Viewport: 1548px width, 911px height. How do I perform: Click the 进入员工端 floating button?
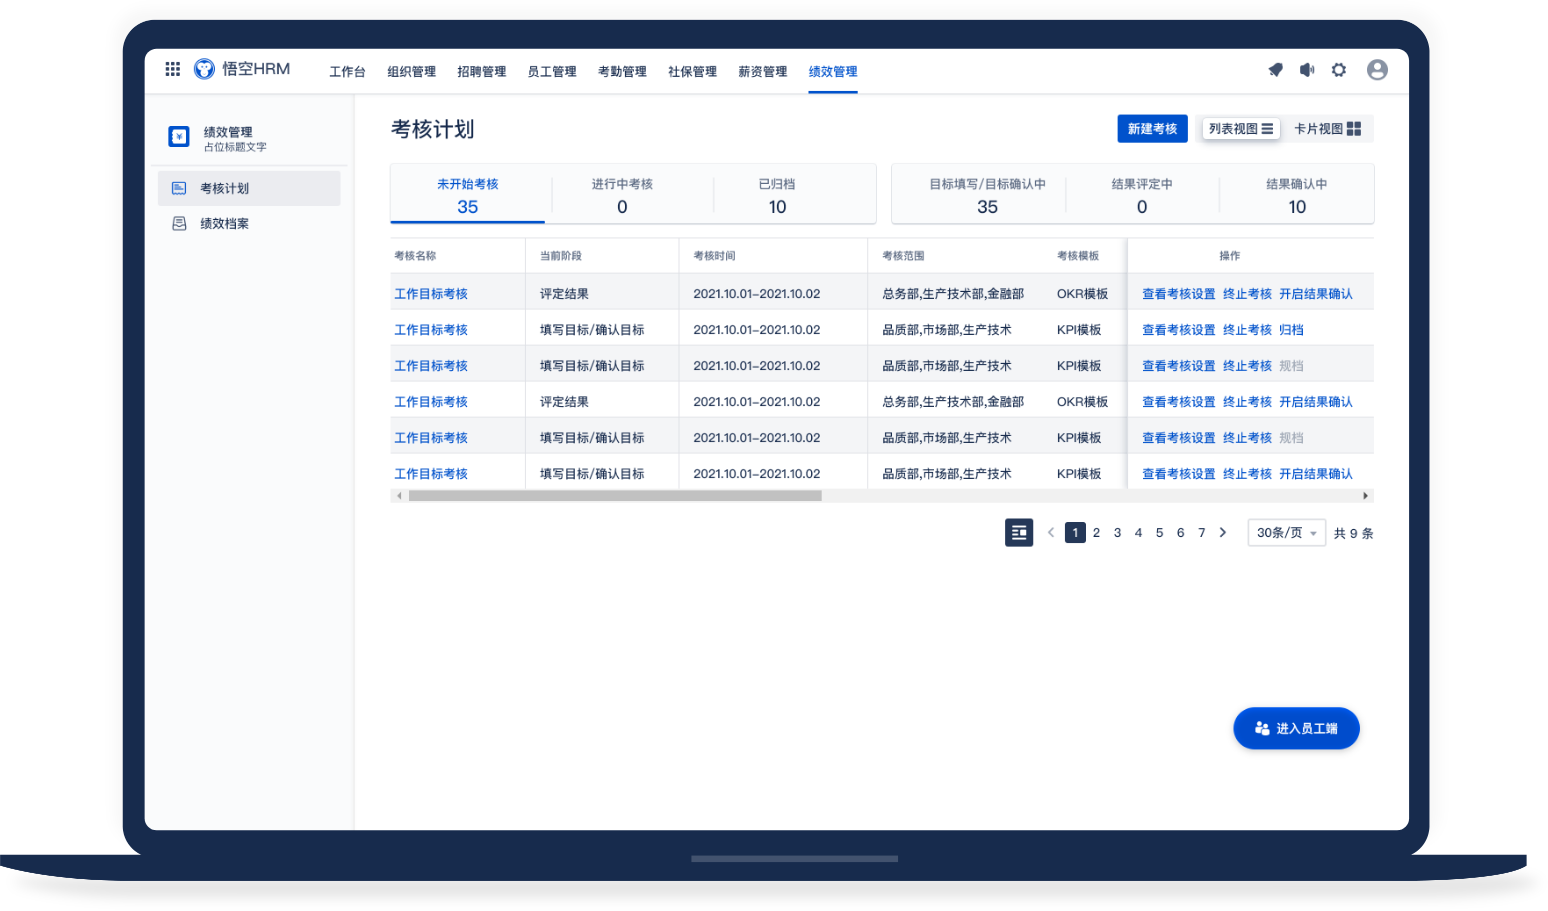click(1296, 729)
